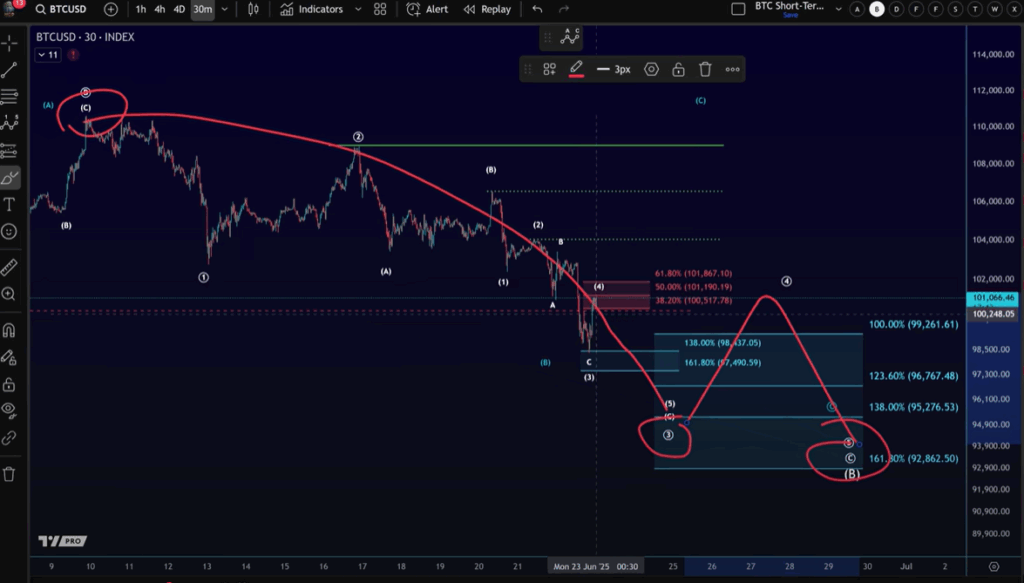Activate the Zoom In tool
The image size is (1024, 583).
(x=9, y=294)
